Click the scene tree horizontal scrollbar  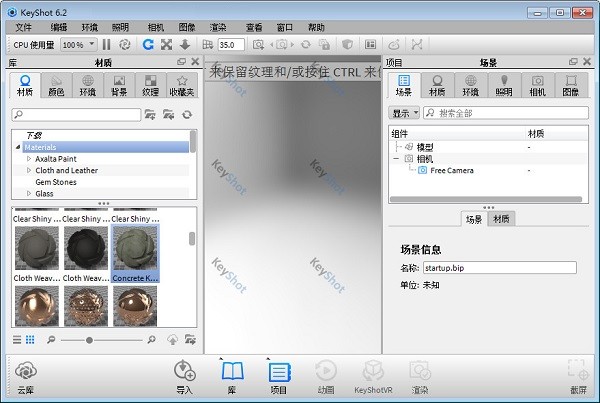(486, 199)
